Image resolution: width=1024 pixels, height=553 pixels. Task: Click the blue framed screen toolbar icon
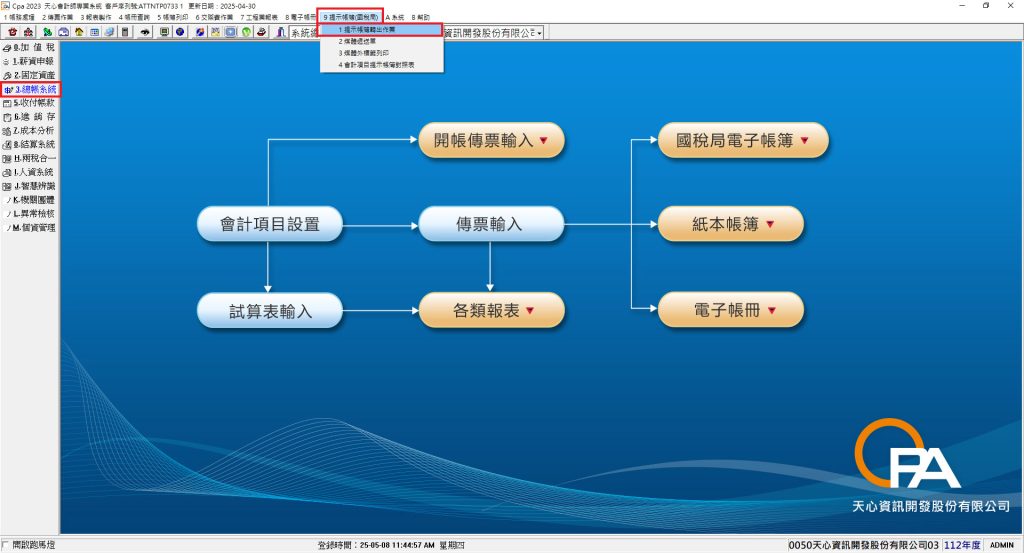pyautogui.click(x=231, y=32)
